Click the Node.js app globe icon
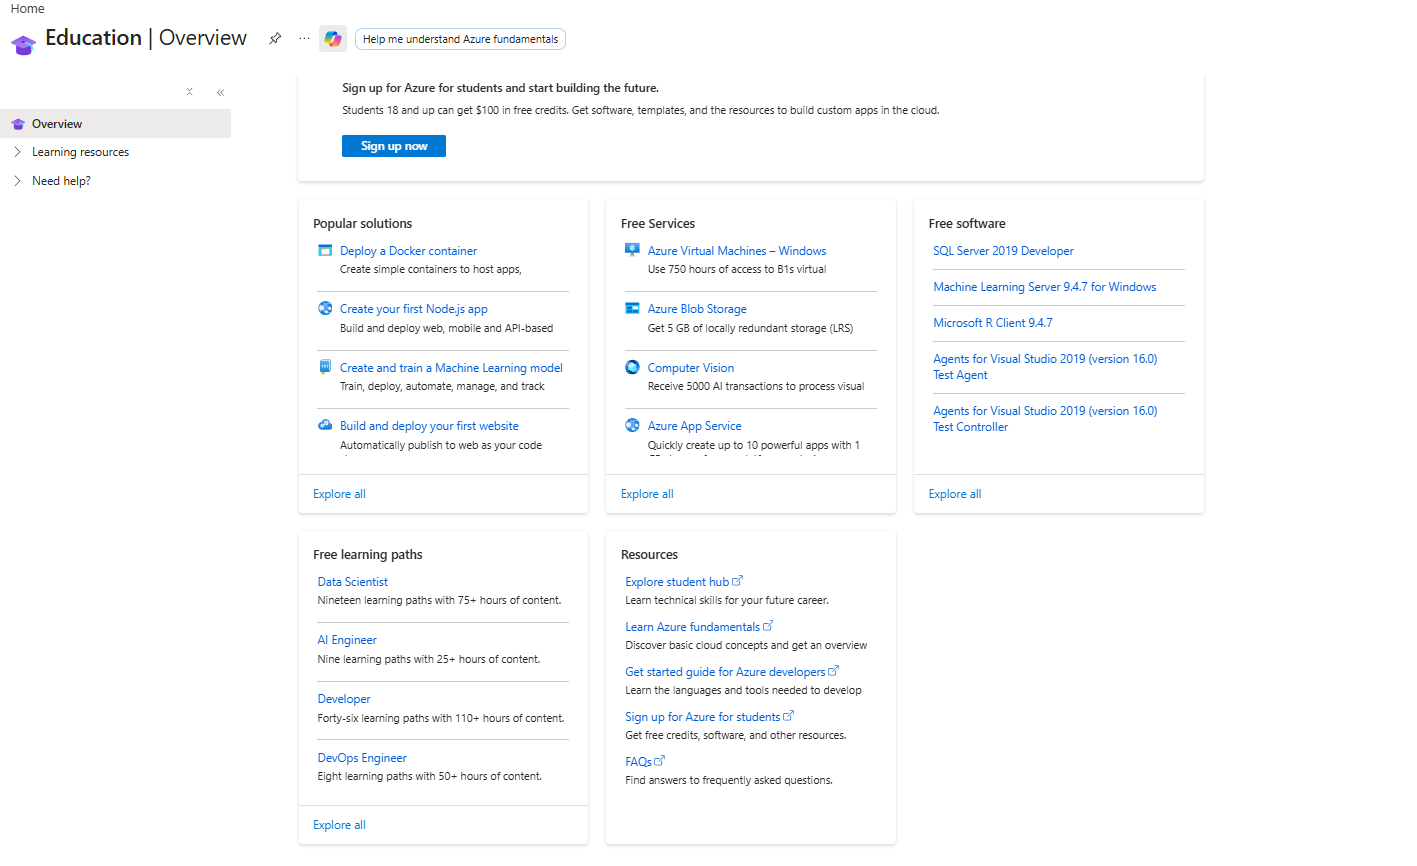 (325, 308)
